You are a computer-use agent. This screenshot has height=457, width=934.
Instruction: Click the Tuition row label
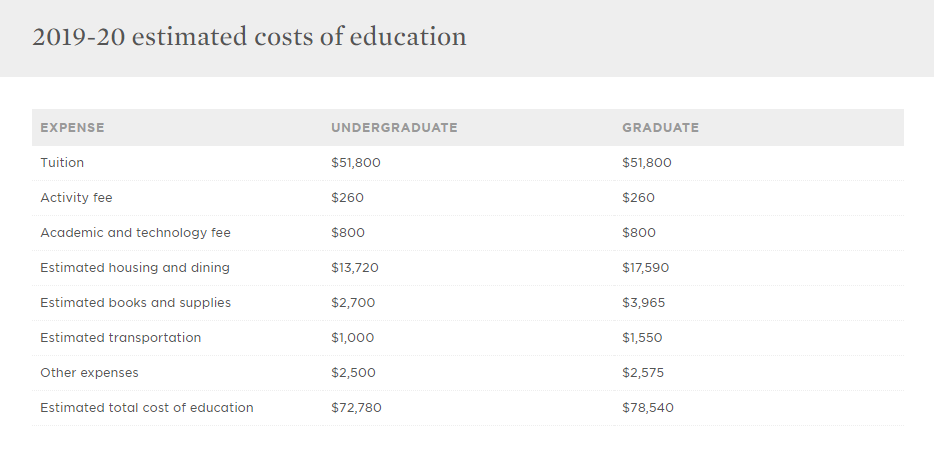[62, 163]
